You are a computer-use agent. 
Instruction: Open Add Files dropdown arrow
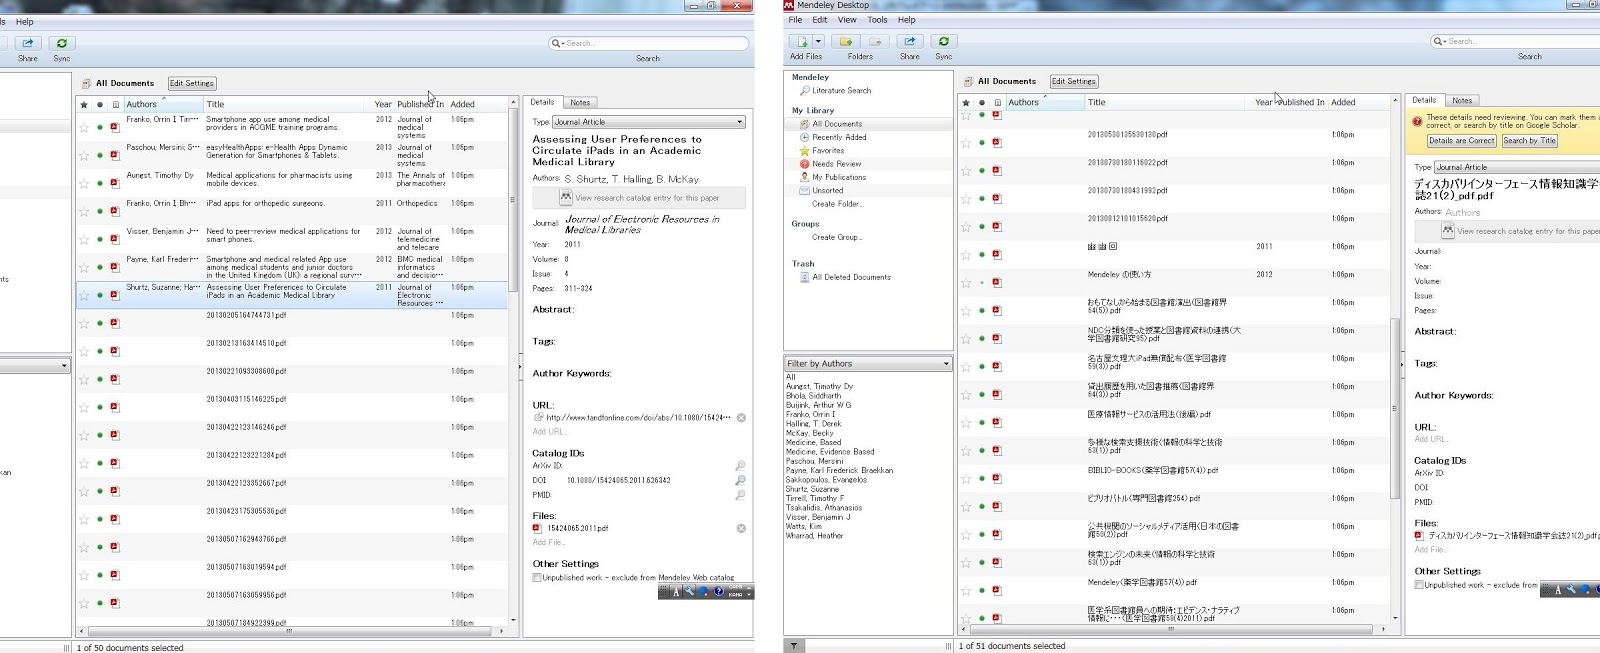pyautogui.click(x=819, y=41)
